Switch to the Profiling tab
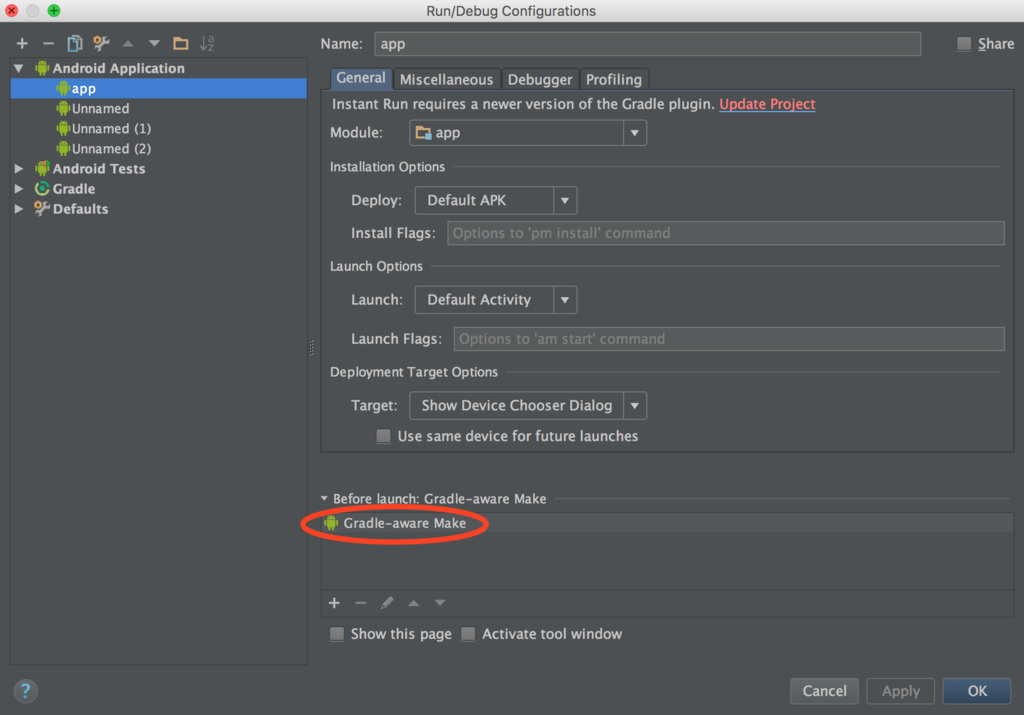Screen dimensions: 1024x715 point(613,80)
